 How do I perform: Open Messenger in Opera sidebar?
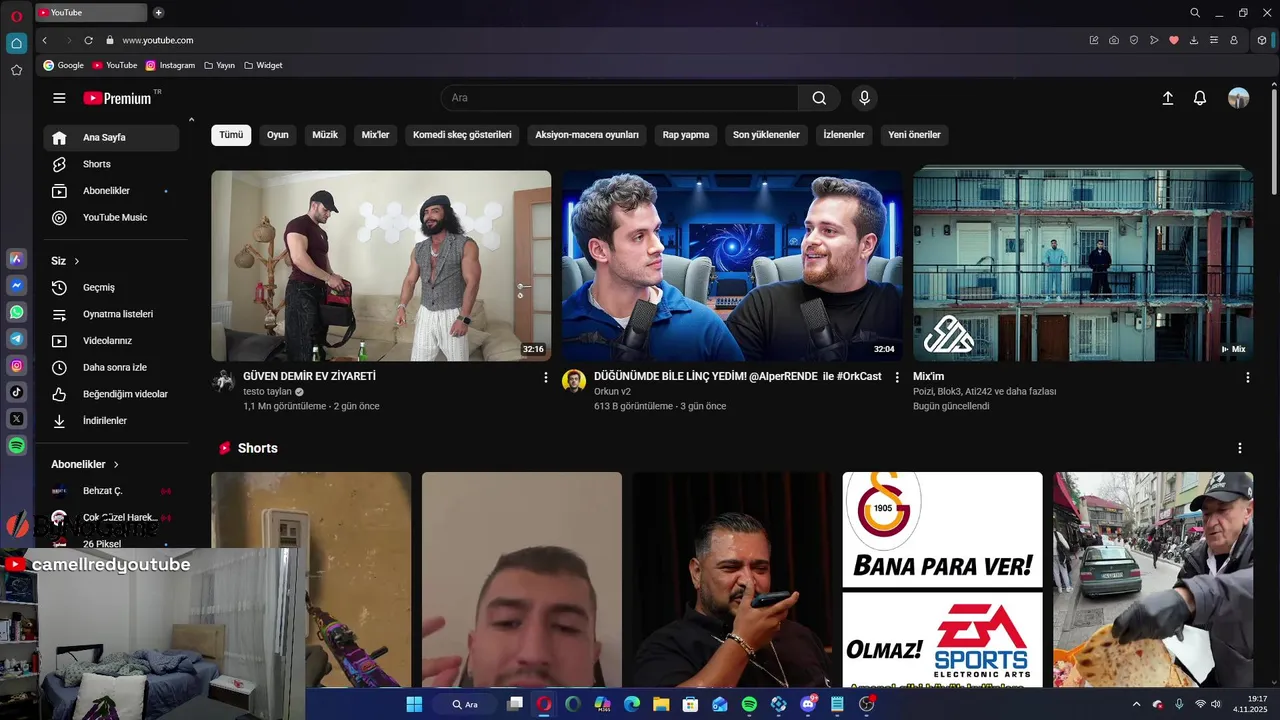pos(16,286)
